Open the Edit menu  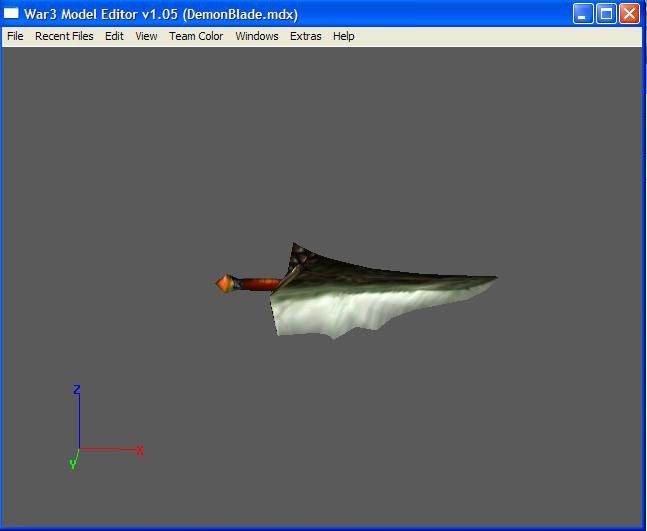tap(114, 36)
